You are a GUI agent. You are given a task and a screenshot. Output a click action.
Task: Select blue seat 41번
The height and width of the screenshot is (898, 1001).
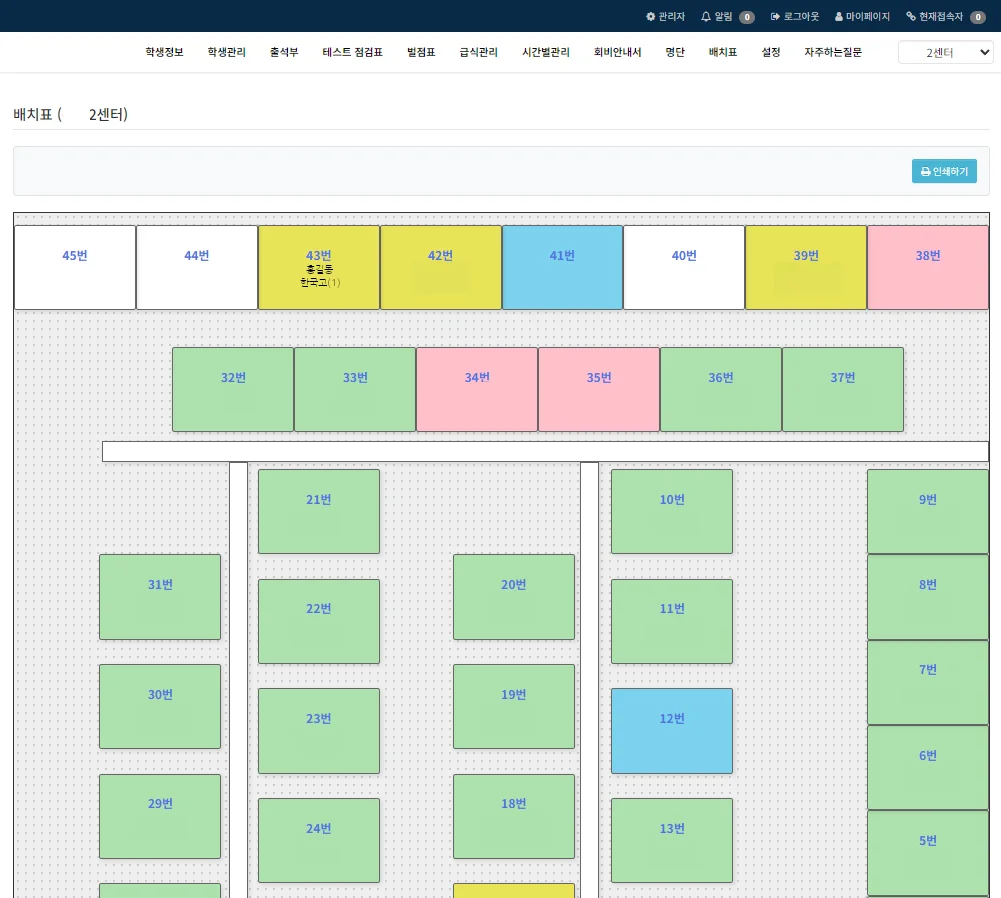[x=562, y=267]
